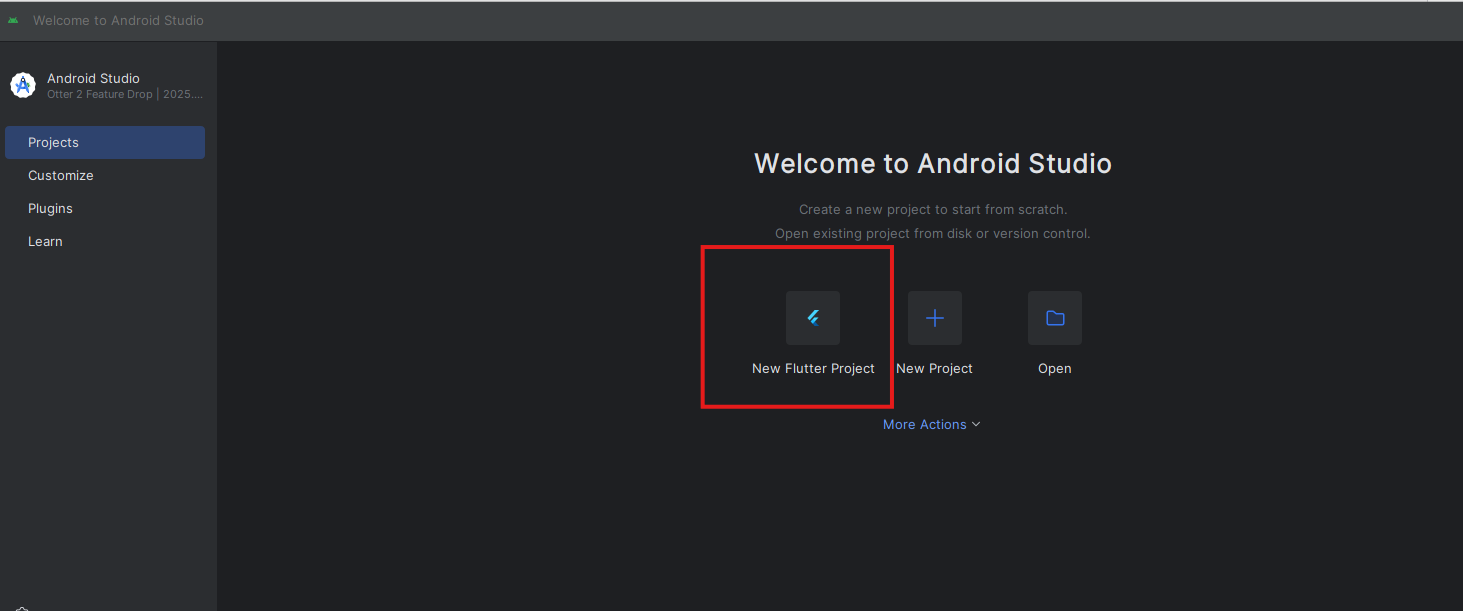The width and height of the screenshot is (1463, 611).
Task: Click the 'Open existing project from disk' description
Action: tap(932, 233)
